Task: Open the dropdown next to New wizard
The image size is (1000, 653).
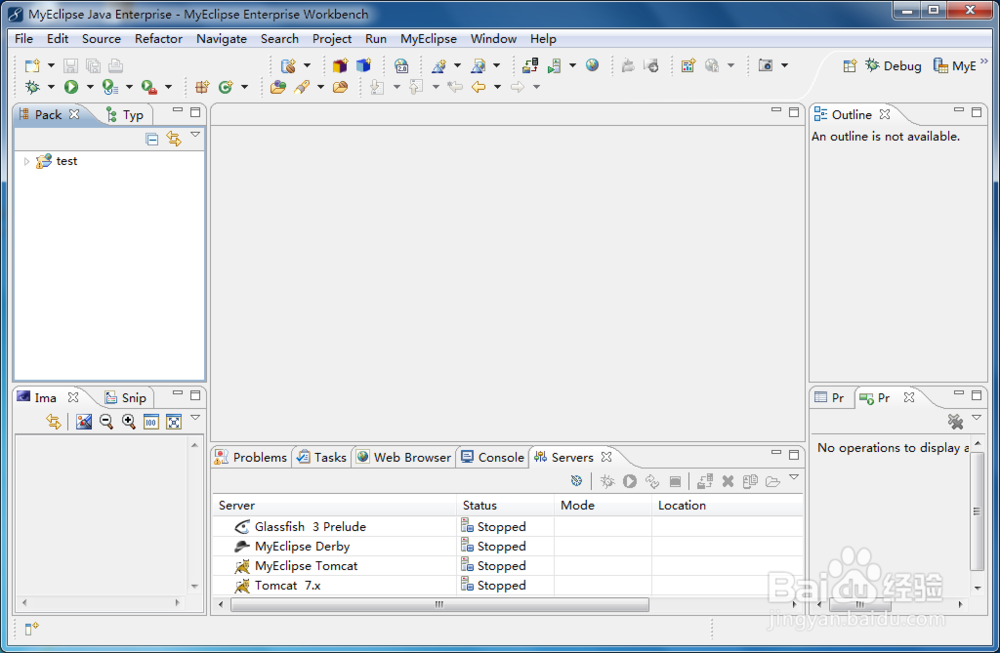Action: [x=51, y=66]
